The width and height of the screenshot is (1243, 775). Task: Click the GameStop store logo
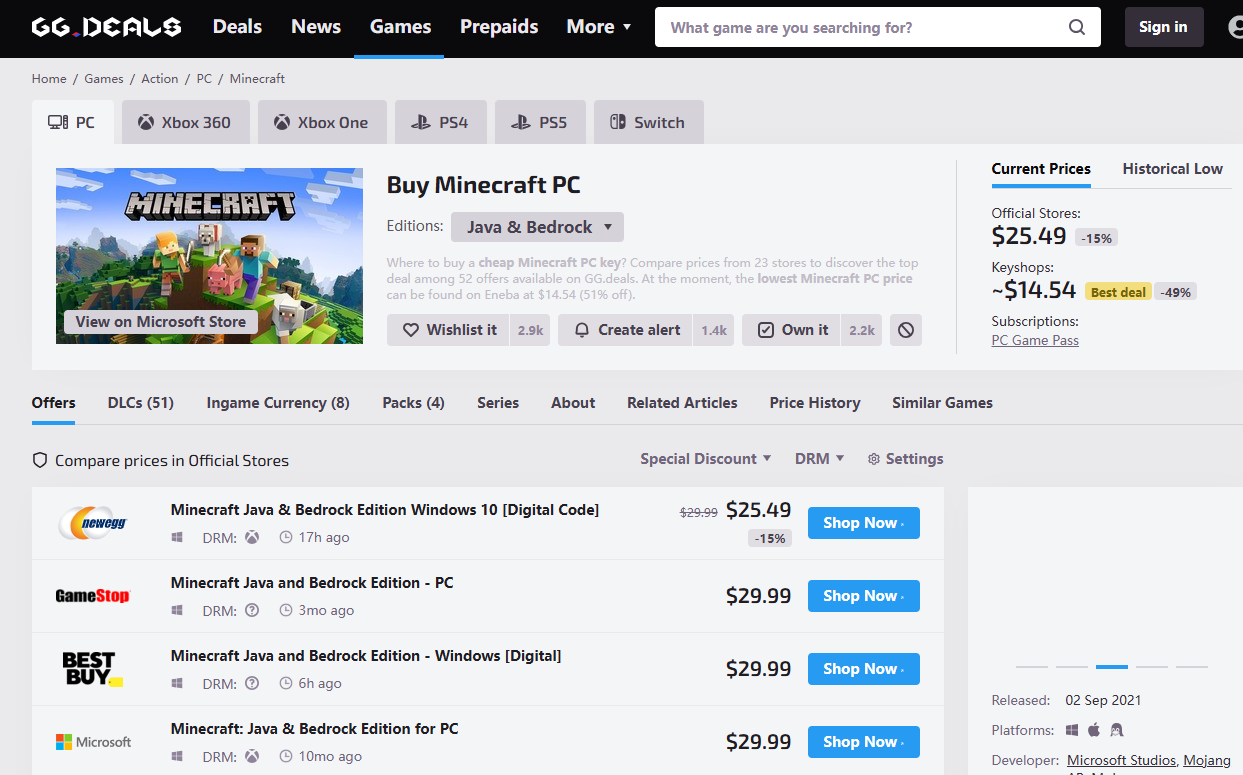click(93, 596)
